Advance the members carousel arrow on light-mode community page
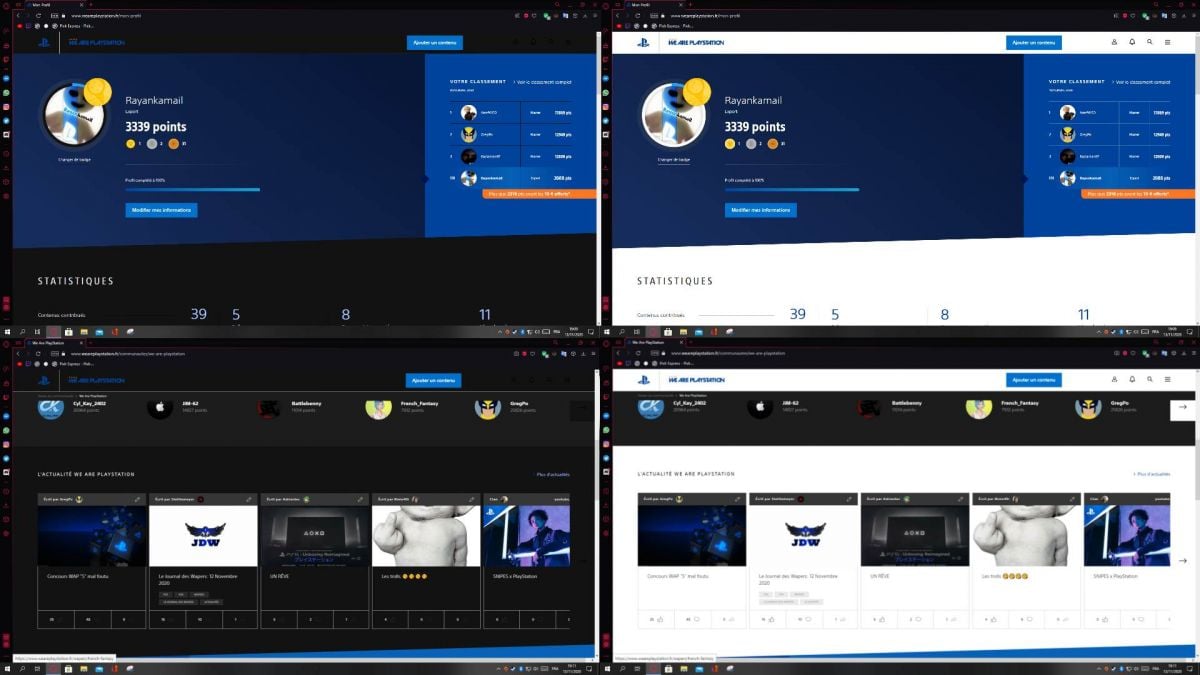 pos(1182,407)
